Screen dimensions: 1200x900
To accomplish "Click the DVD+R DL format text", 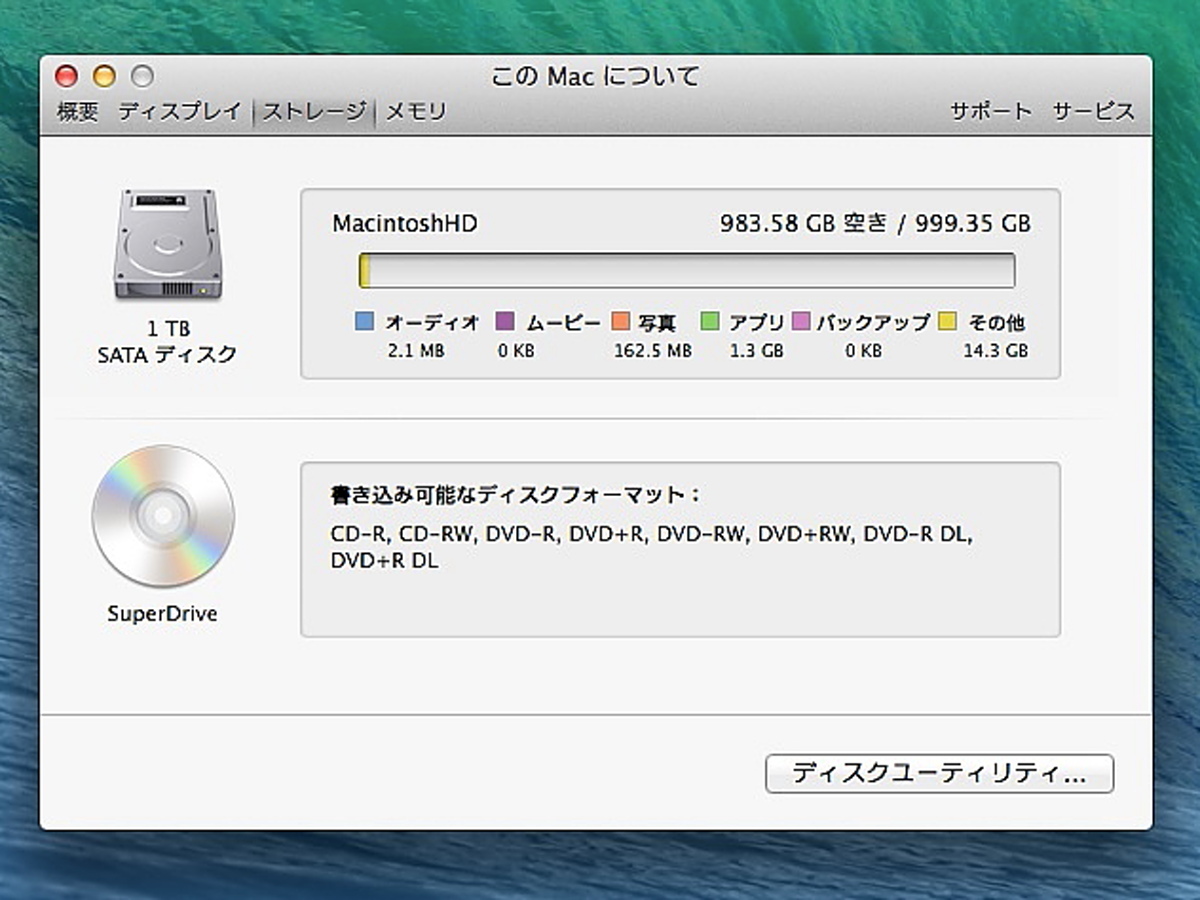I will pyautogui.click(x=384, y=561).
